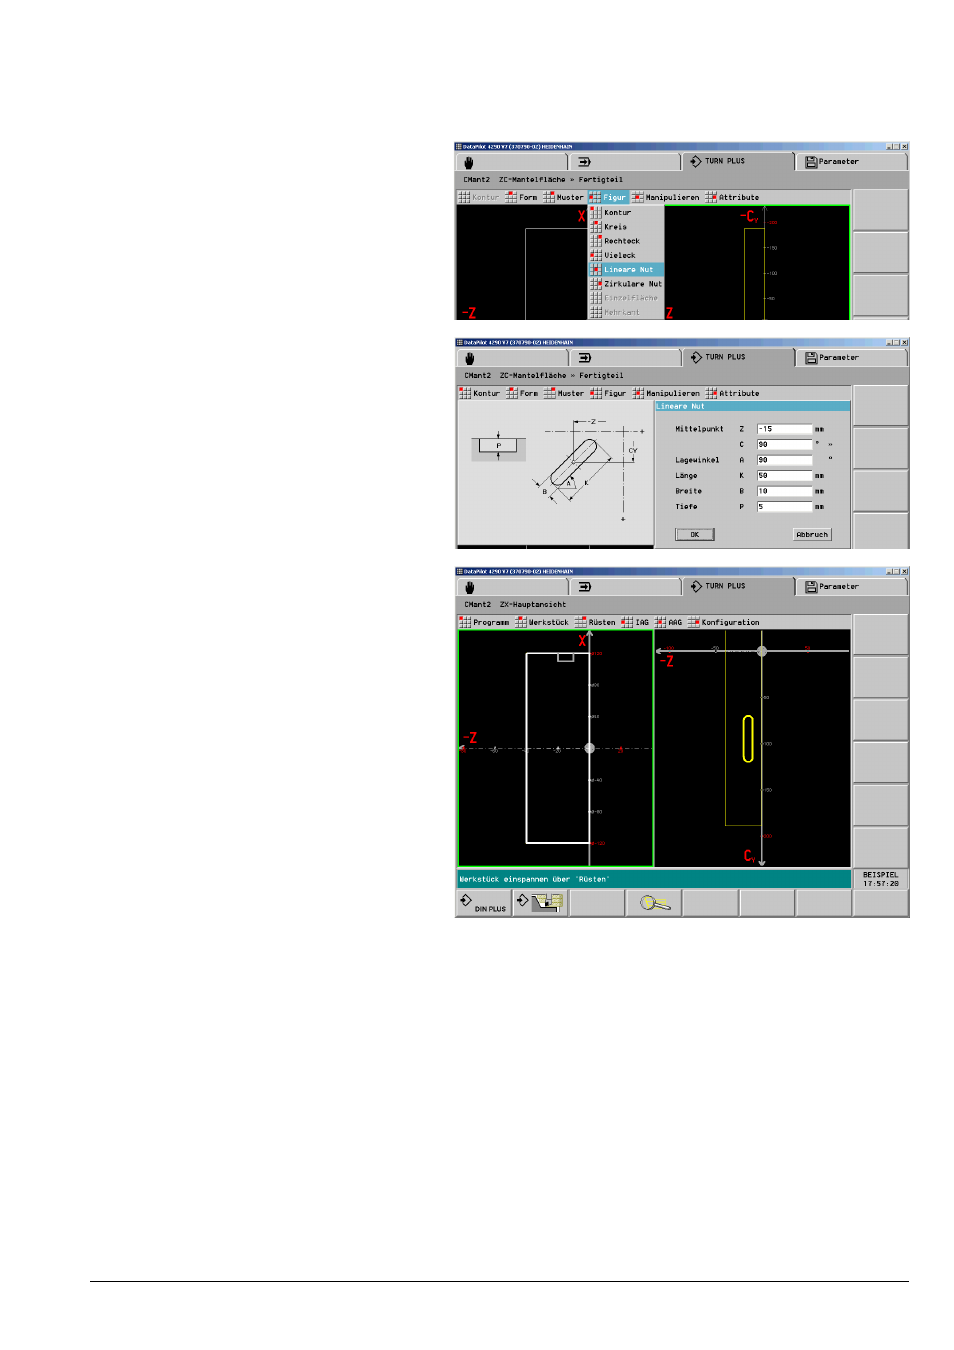Open the Rüsten menu
Viewport: 954px width, 1350px height.
pyautogui.click(x=595, y=622)
